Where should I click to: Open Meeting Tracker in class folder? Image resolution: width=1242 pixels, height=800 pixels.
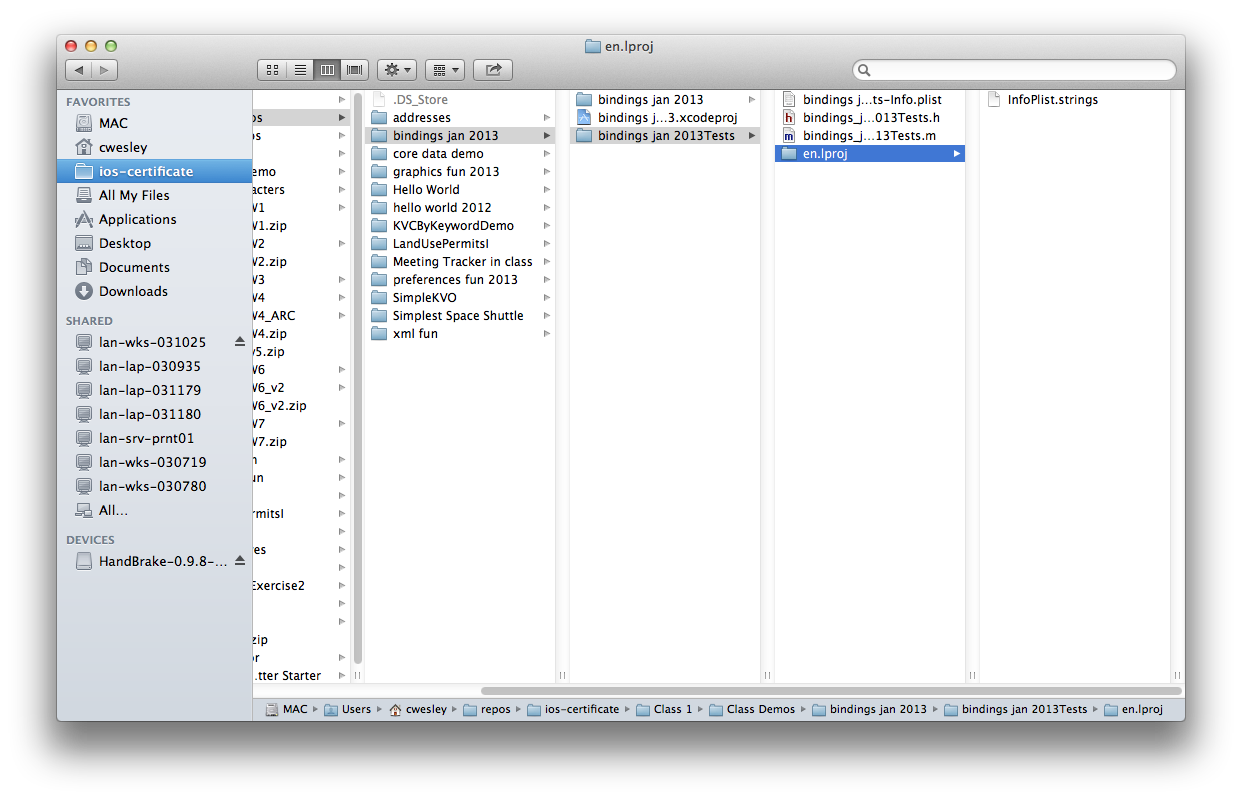(460, 262)
